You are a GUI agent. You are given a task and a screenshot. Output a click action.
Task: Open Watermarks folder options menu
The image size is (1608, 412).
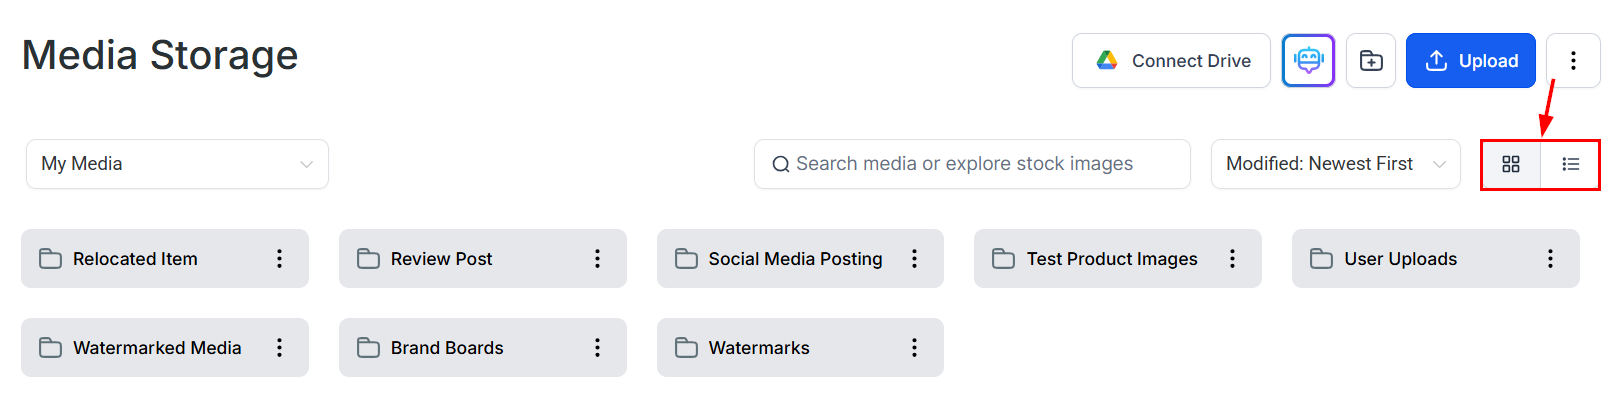click(x=914, y=348)
